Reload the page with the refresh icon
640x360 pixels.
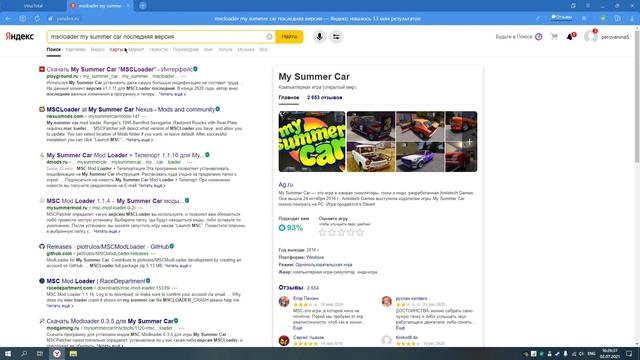[x=37, y=19]
